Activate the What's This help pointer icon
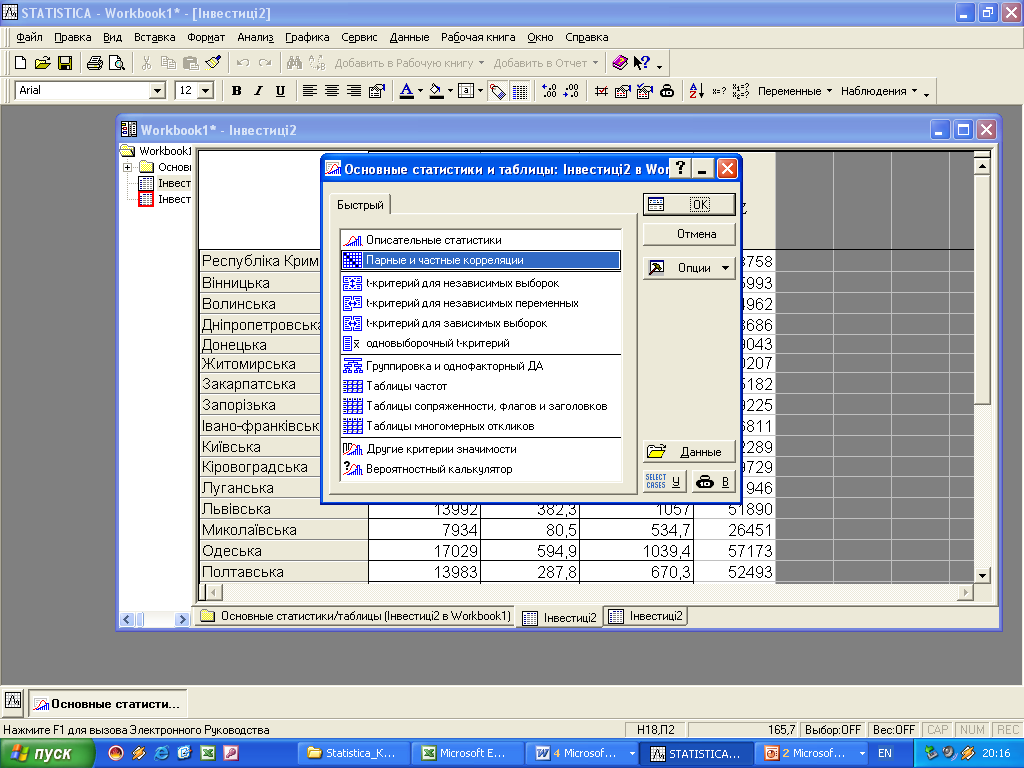 coord(641,63)
